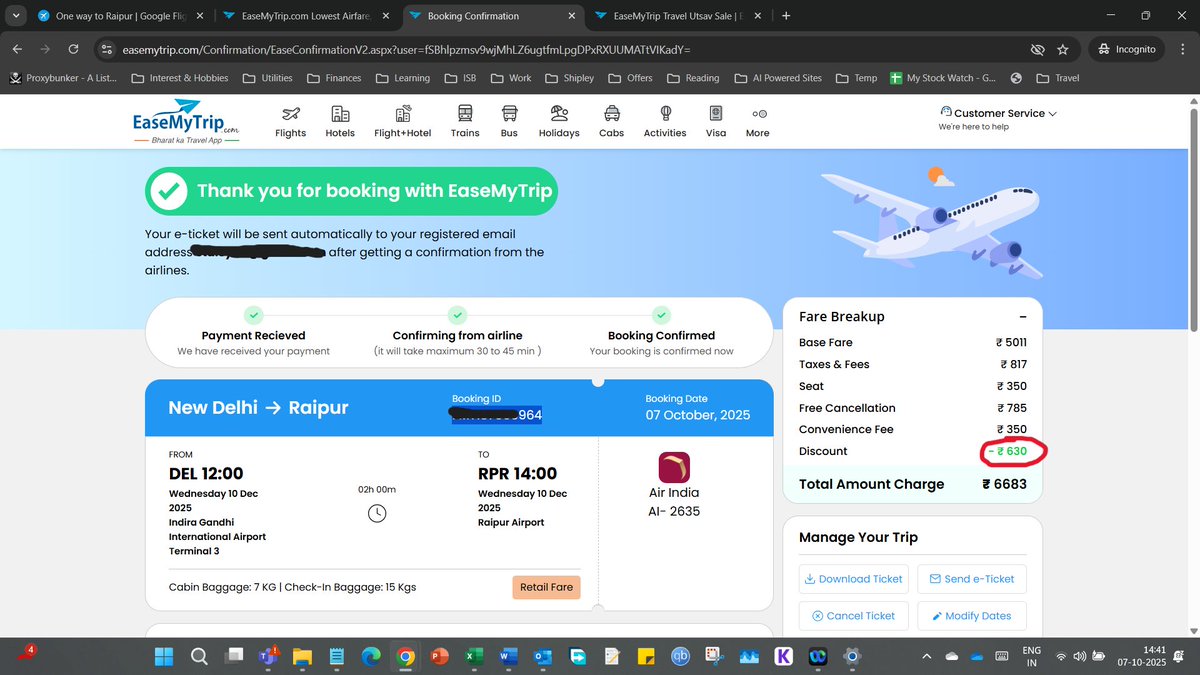Open the Offers bookmarks folder
This screenshot has width=1200, height=675.
629,78
